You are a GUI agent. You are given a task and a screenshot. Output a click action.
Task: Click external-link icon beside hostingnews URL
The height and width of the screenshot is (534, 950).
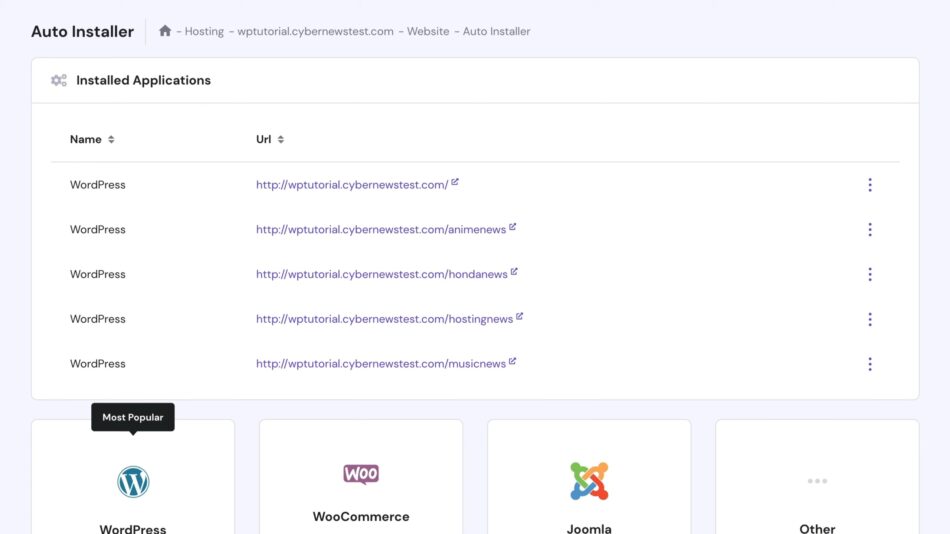(x=519, y=316)
